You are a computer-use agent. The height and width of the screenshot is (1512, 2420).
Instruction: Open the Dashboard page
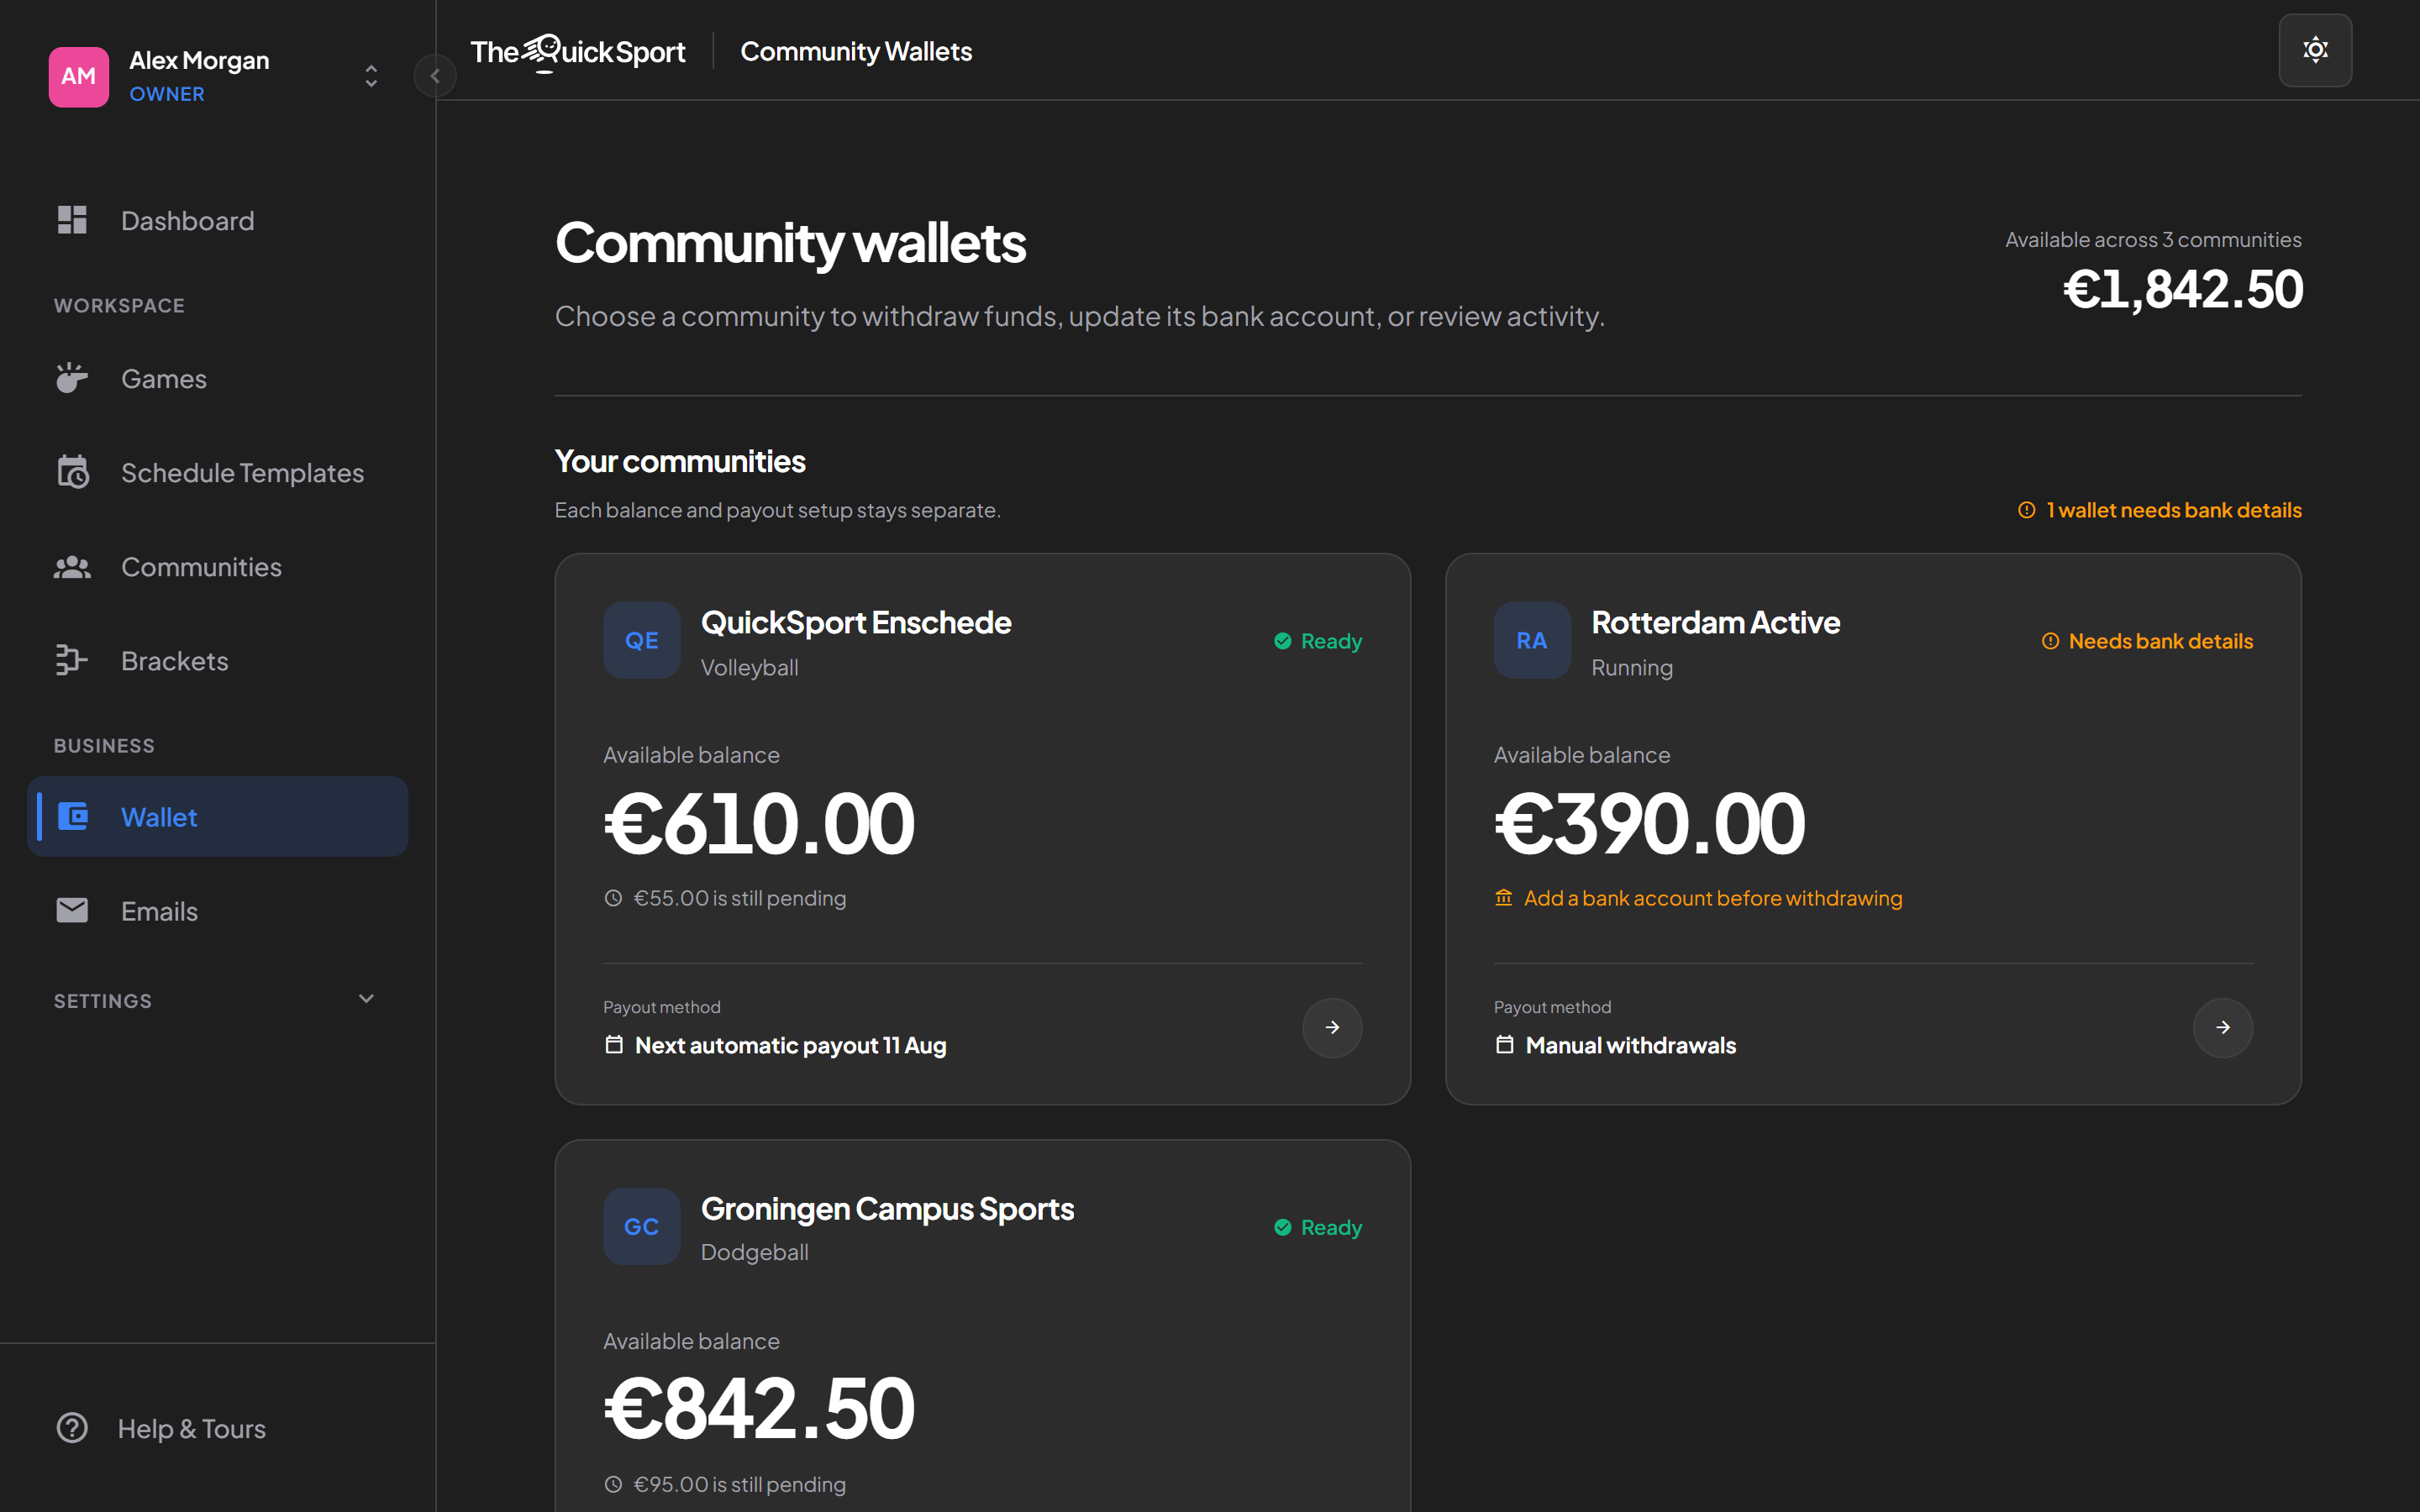(217, 221)
